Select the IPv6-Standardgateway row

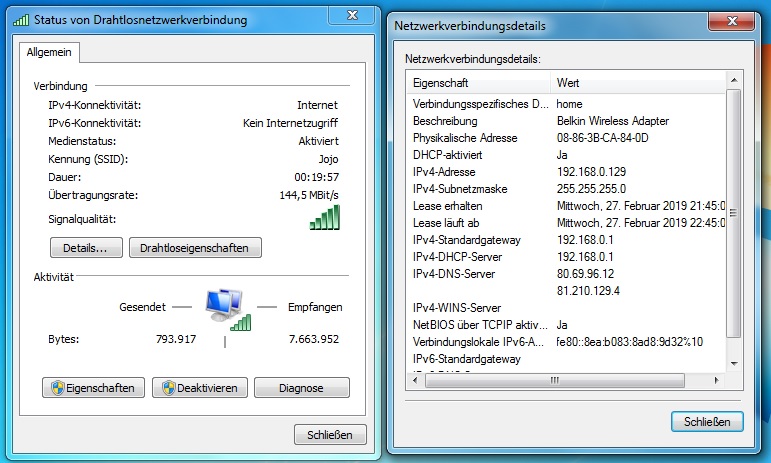[566, 359]
